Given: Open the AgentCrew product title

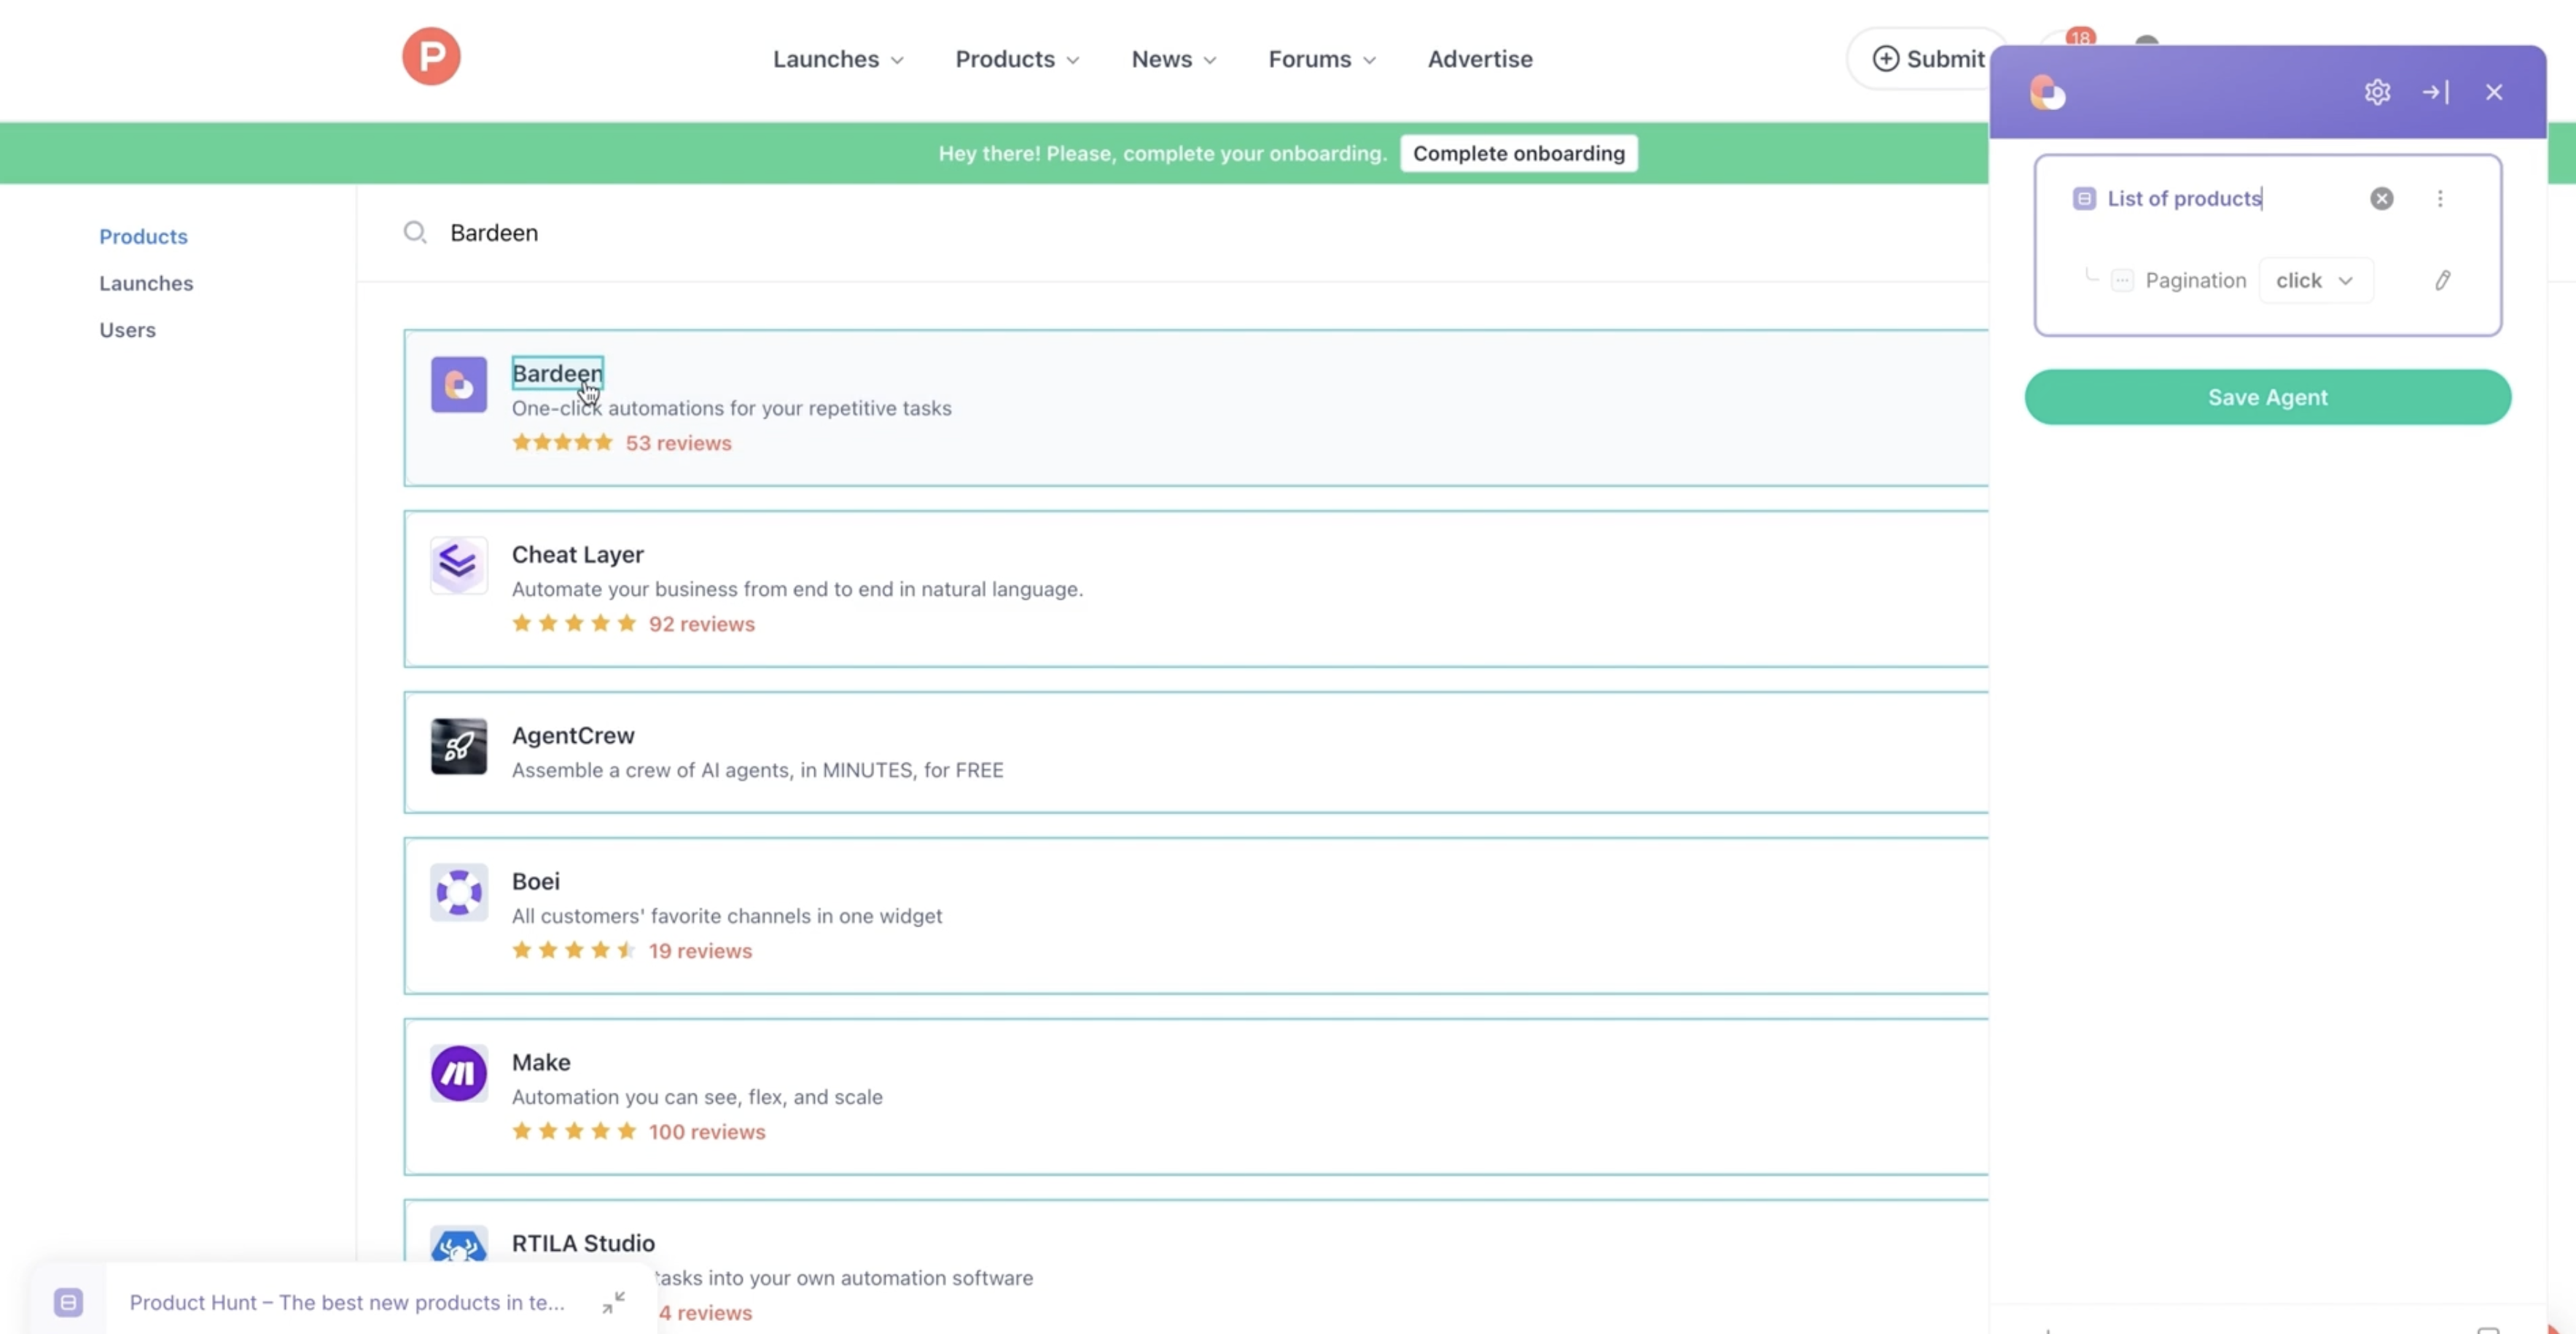Looking at the screenshot, I should tap(573, 736).
